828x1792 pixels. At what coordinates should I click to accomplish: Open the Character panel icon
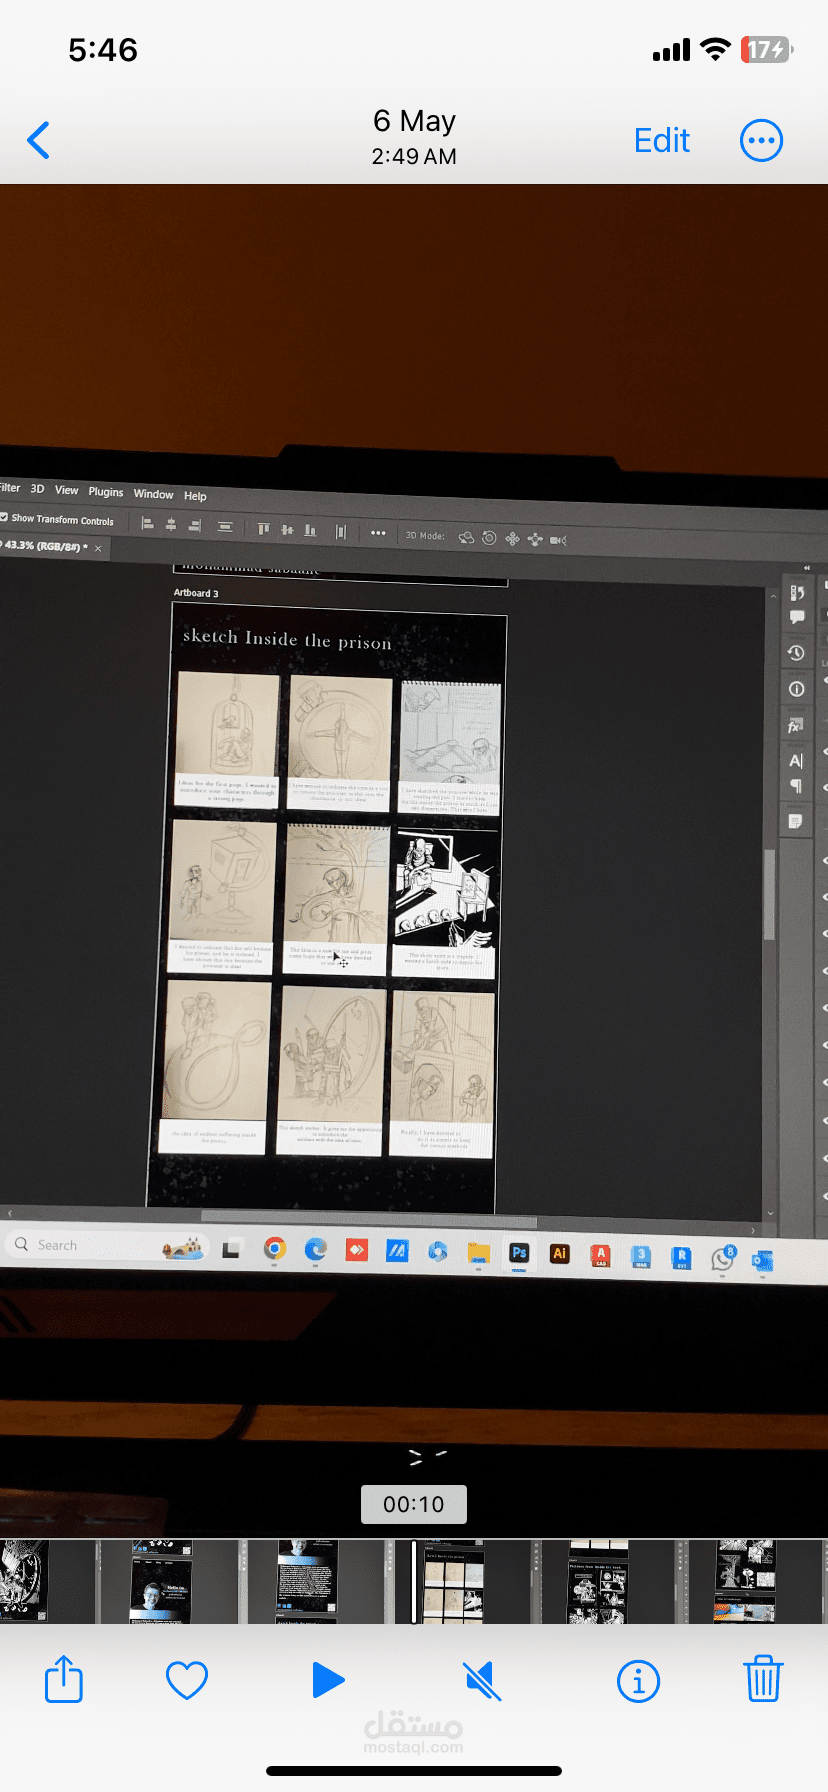796,761
